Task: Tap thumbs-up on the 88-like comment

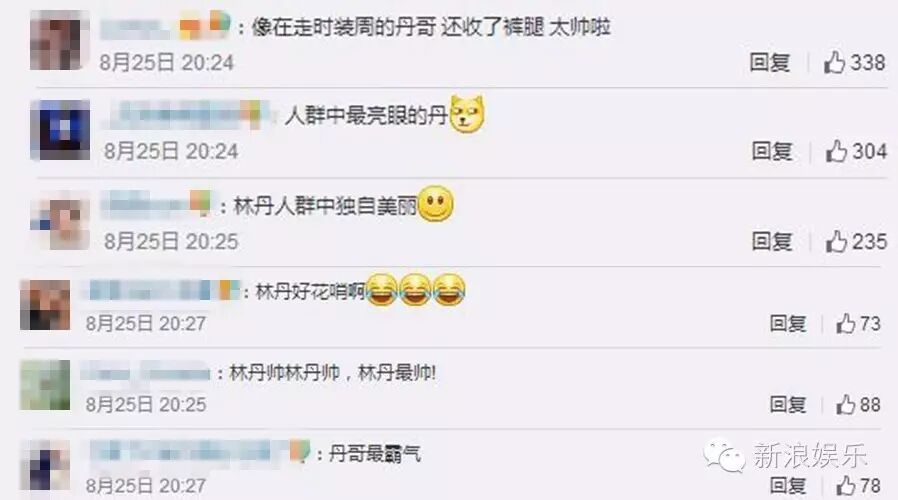Action: 845,404
